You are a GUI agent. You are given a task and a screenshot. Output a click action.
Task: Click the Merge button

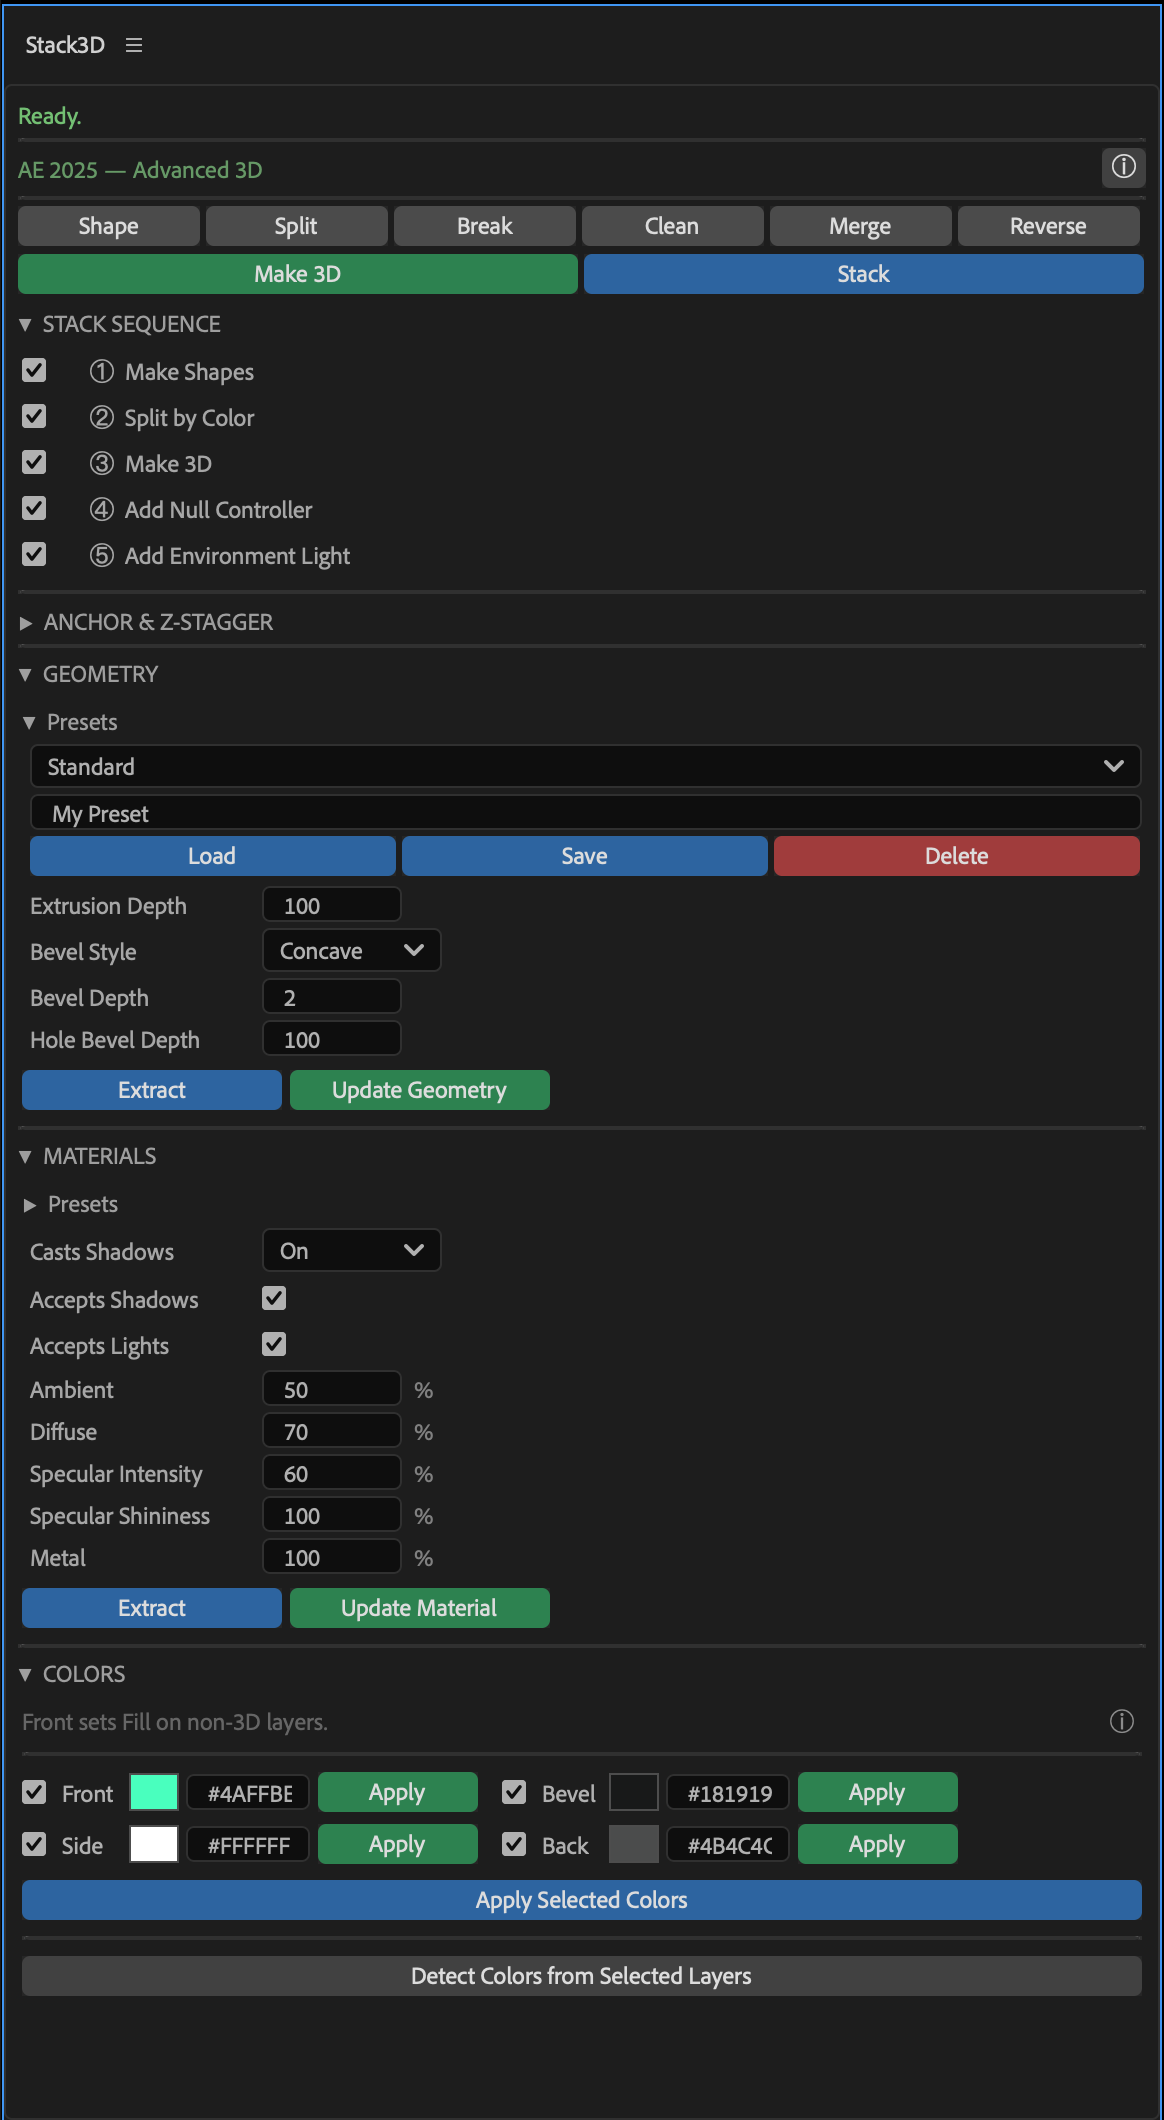coord(861,226)
